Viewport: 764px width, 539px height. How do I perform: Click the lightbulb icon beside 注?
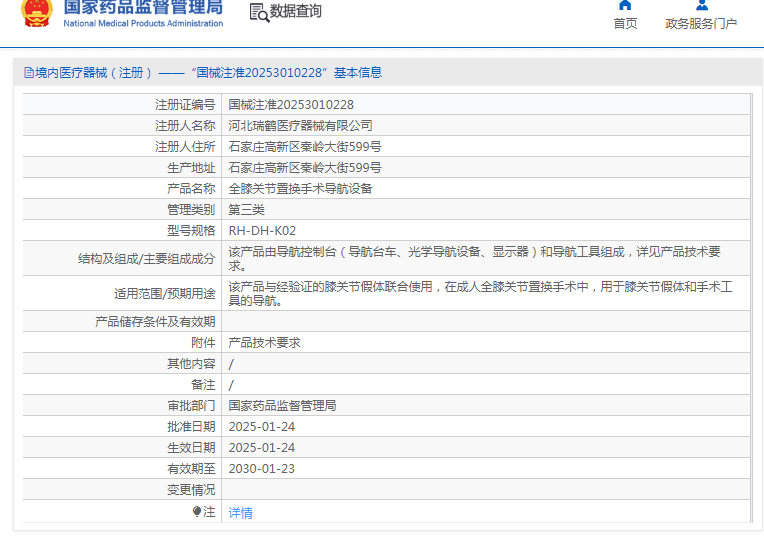point(197,512)
